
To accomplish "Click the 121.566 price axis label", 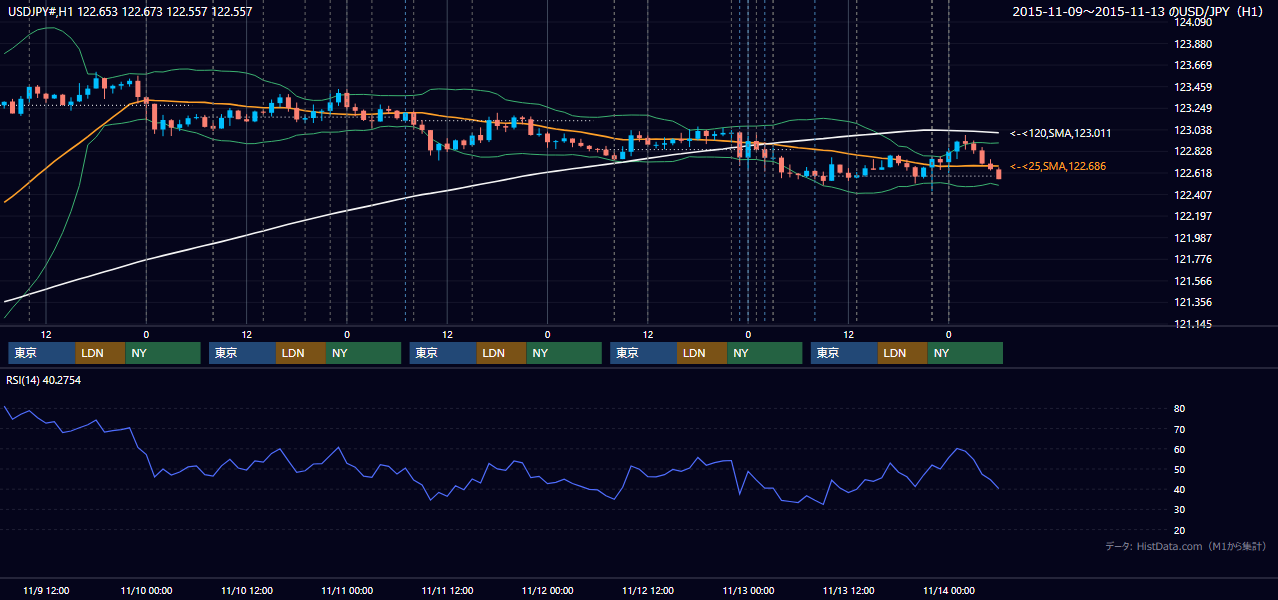I will click(1193, 281).
